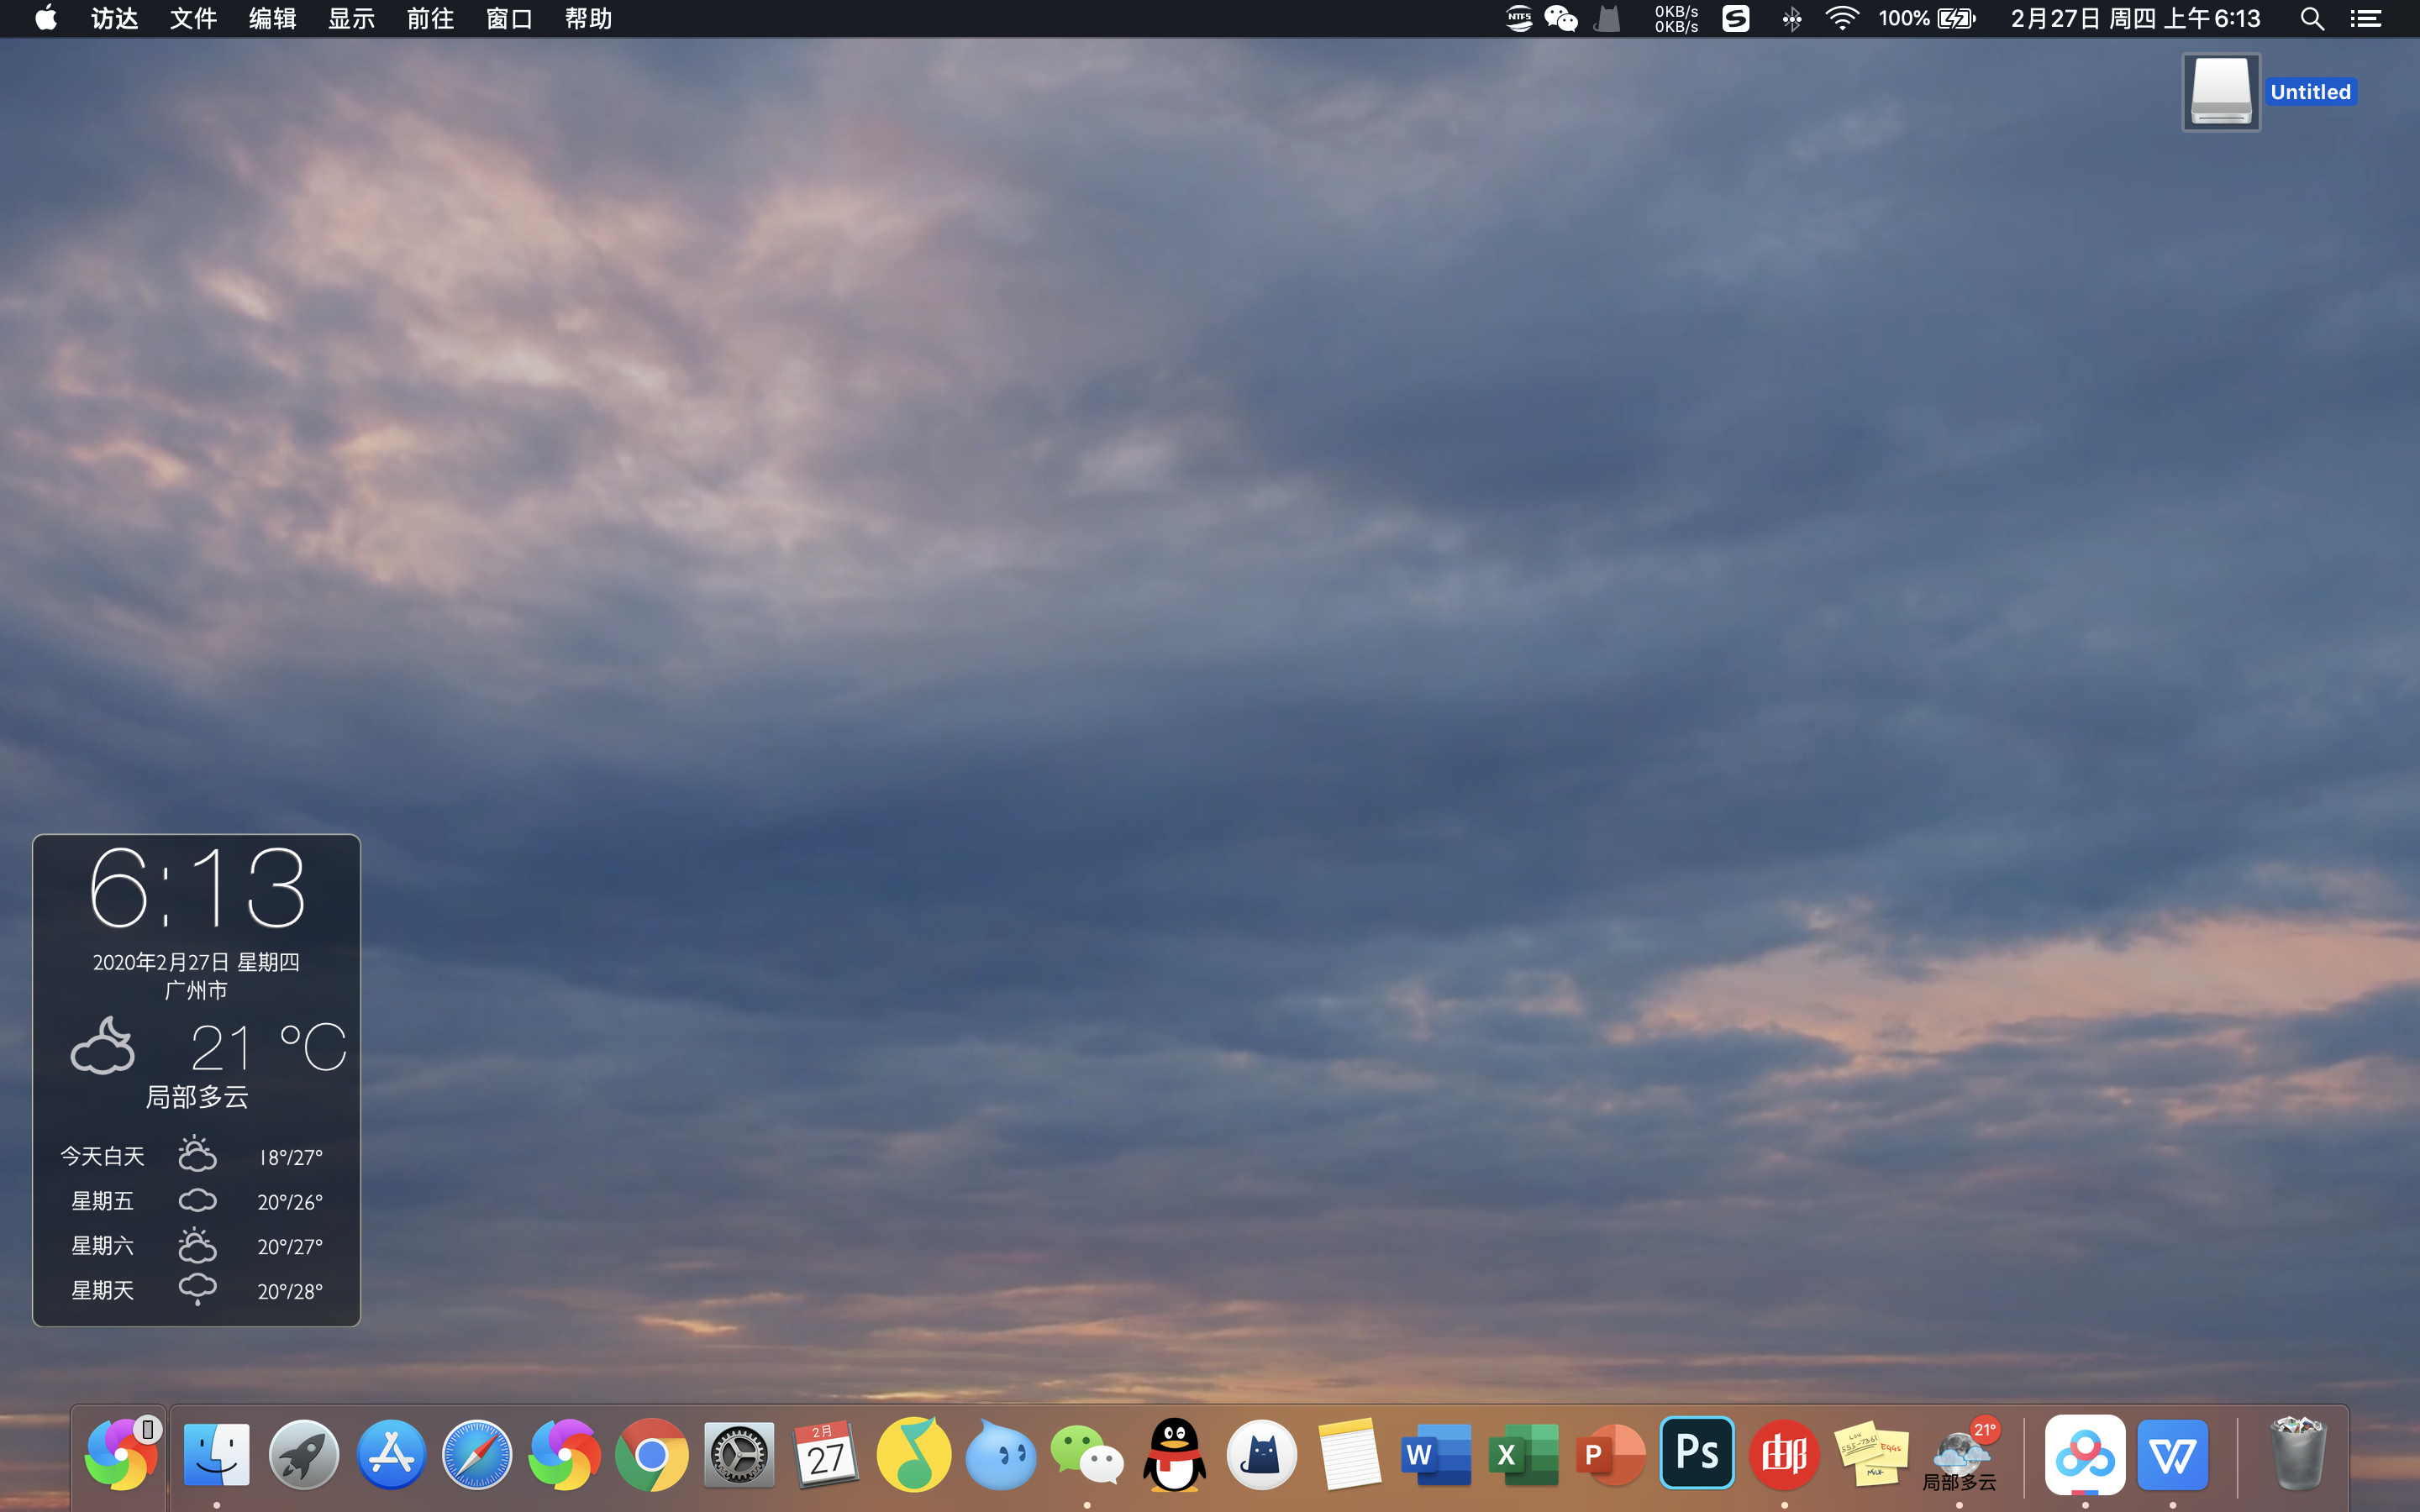The image size is (2420, 1512).
Task: Open the 前往 menu
Action: point(430,18)
